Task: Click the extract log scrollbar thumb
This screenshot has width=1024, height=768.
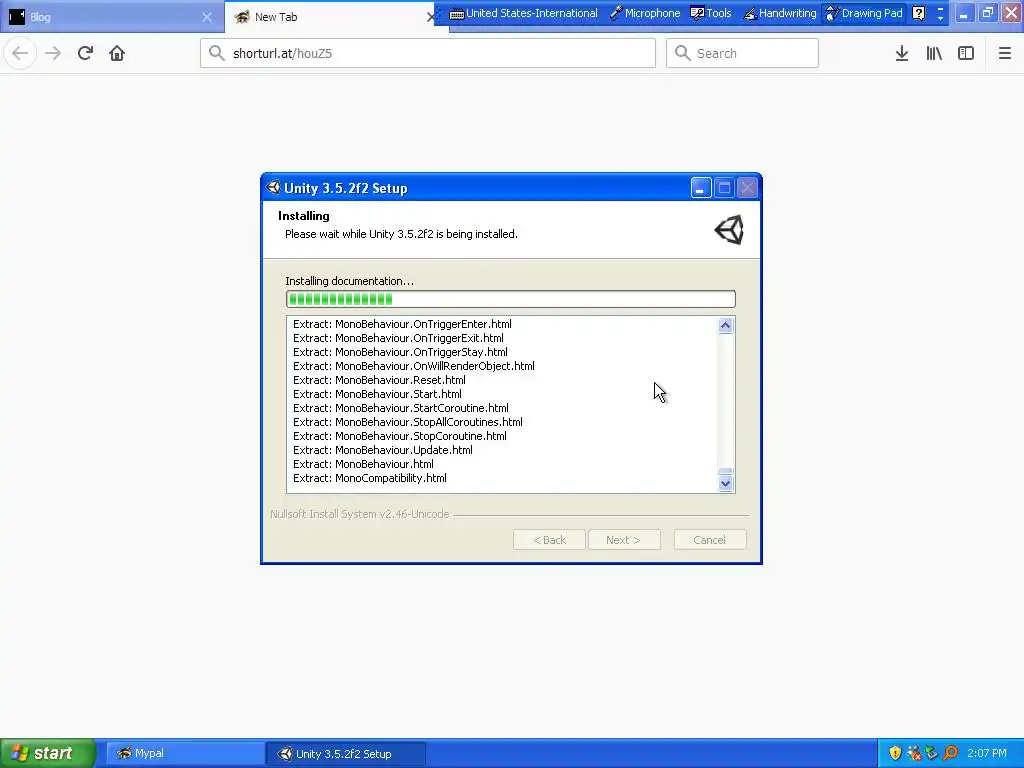Action: 726,472
